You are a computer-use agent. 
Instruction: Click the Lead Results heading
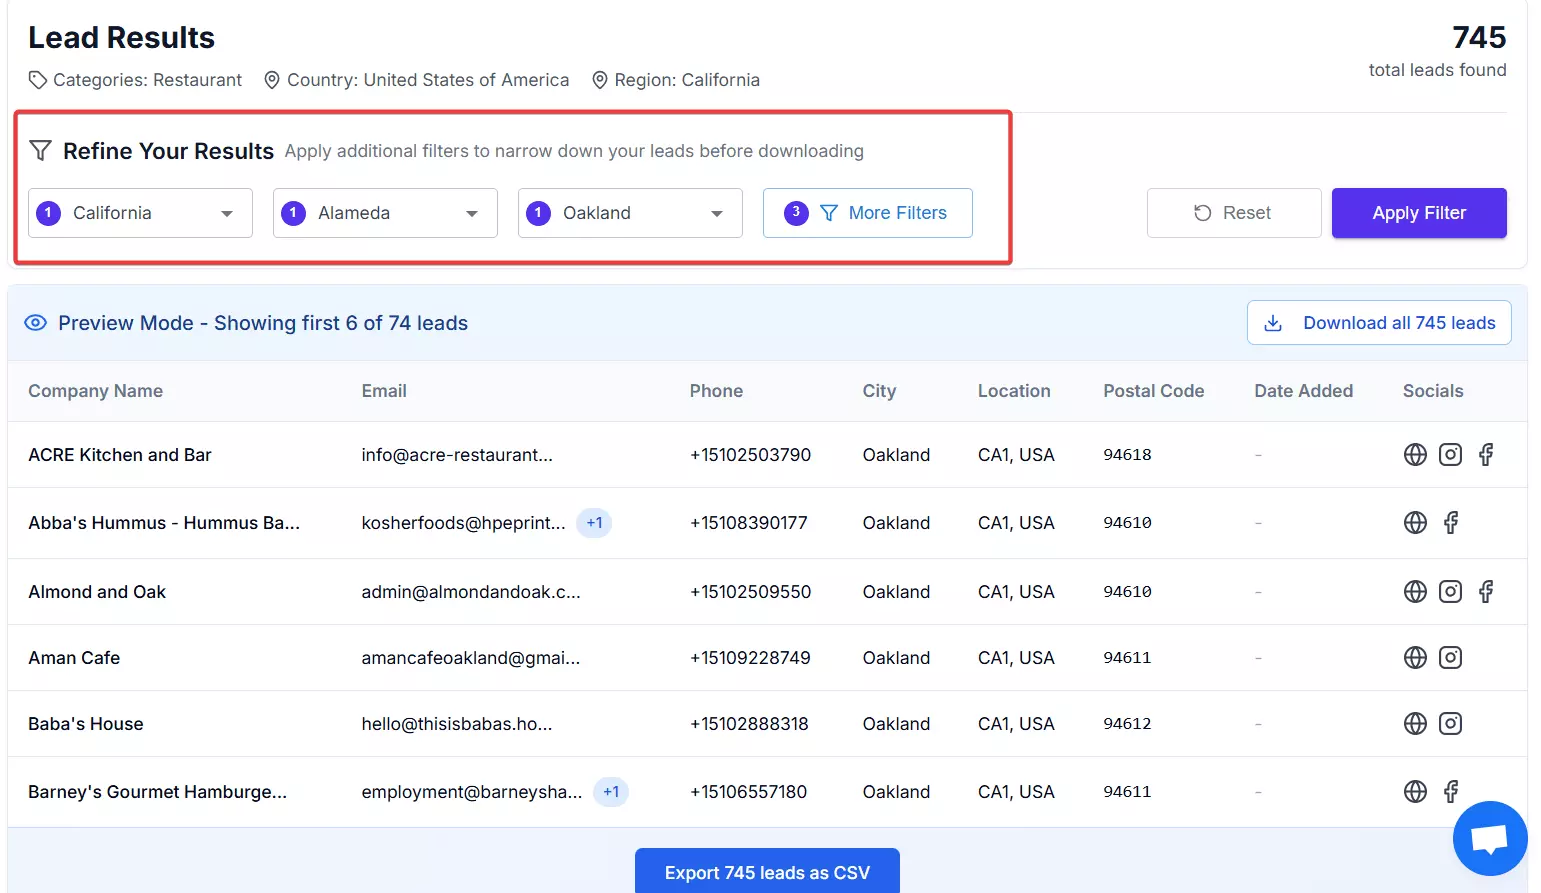click(x=121, y=38)
